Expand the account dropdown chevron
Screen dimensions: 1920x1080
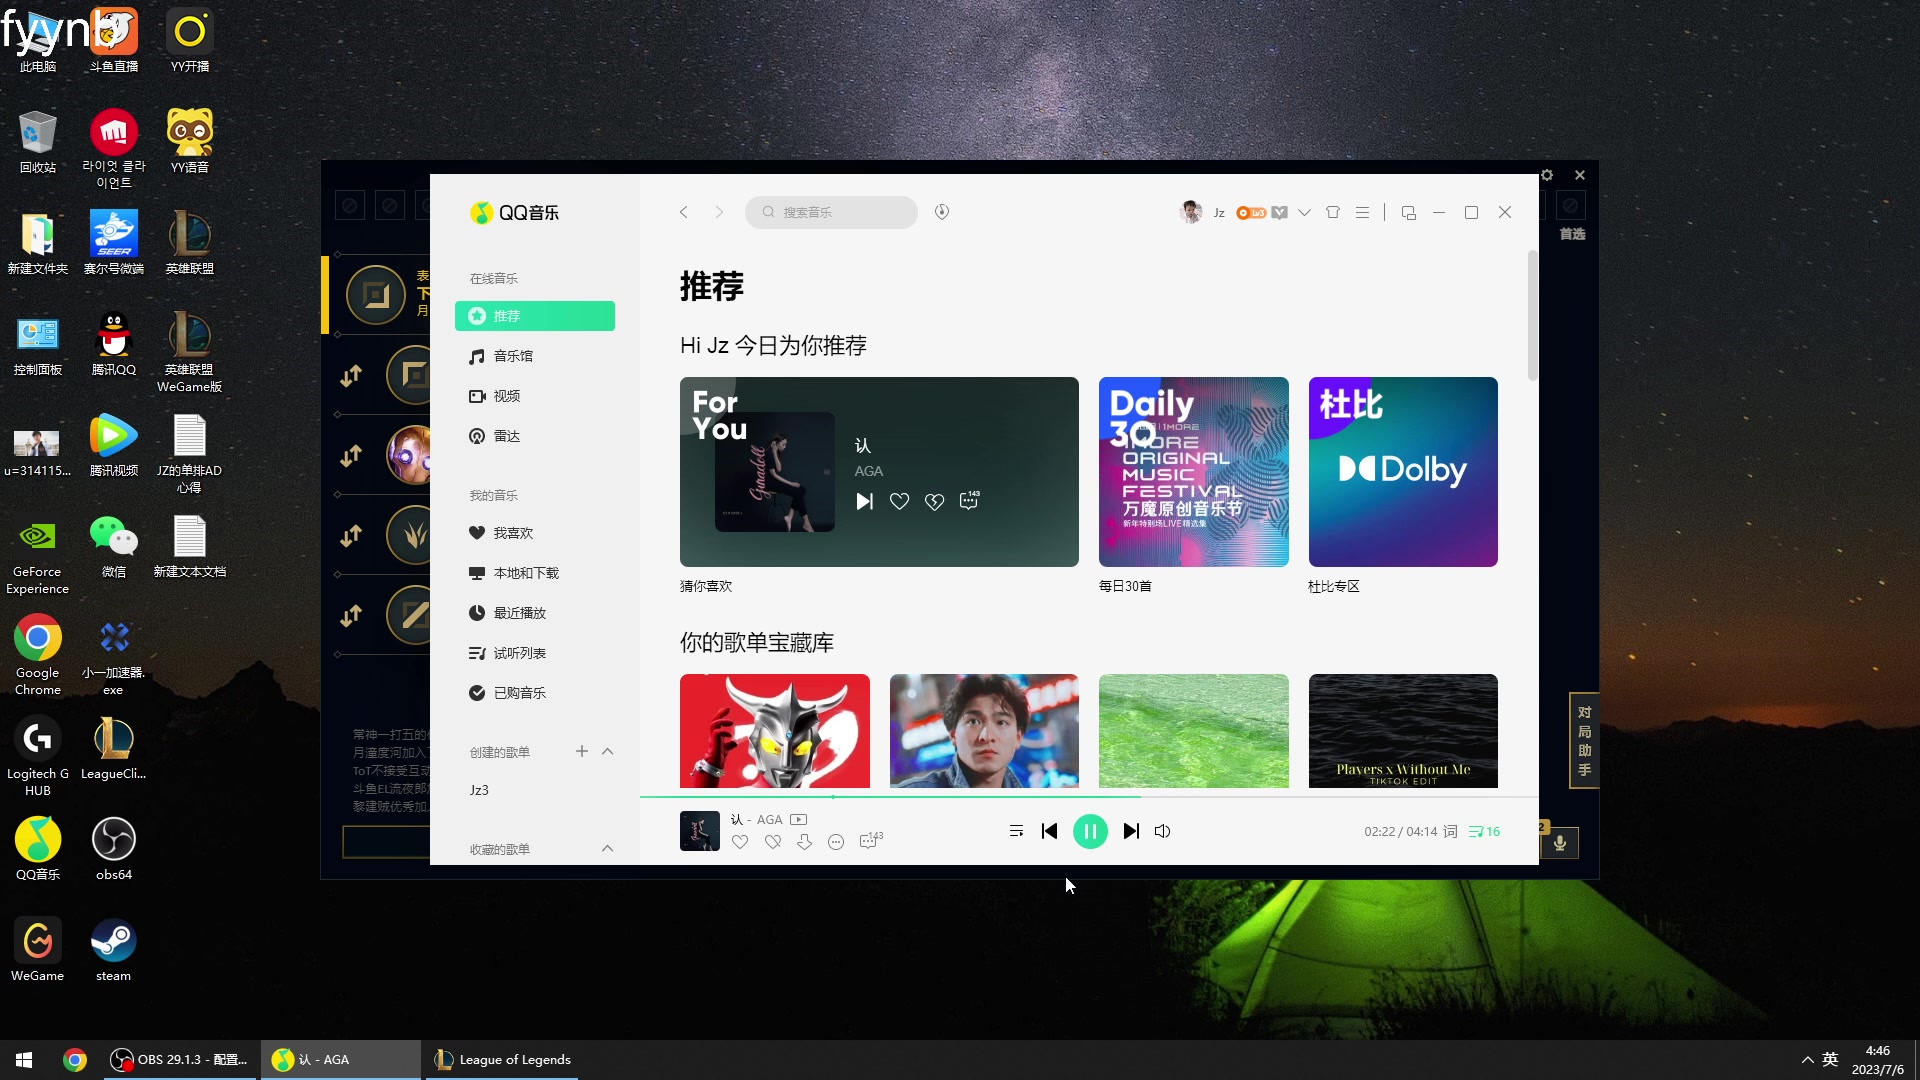(1304, 213)
